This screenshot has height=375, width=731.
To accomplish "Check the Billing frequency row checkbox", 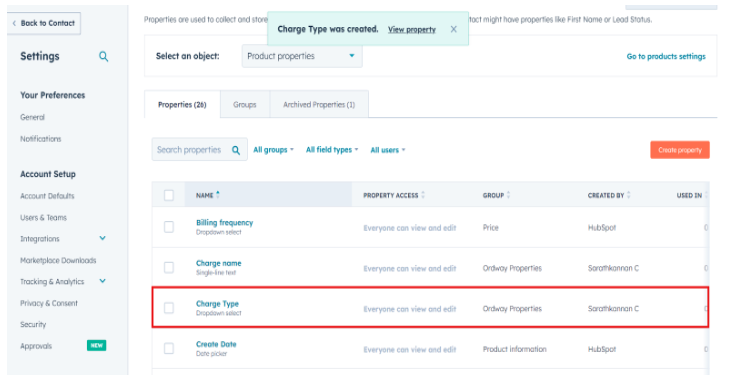I will pos(169,227).
